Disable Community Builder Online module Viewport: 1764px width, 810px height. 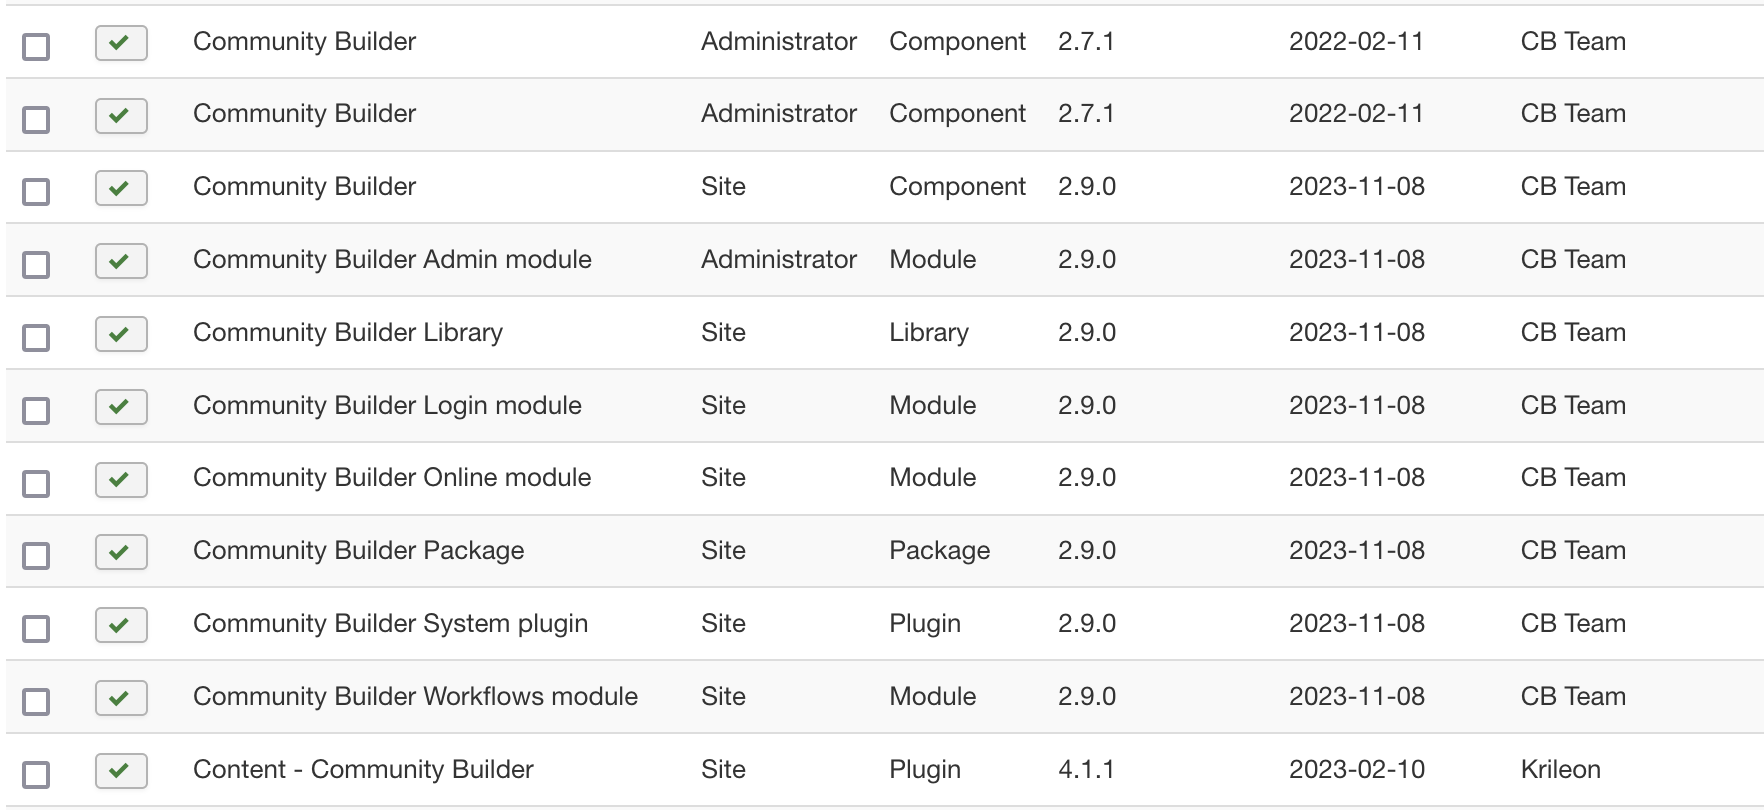coord(121,479)
